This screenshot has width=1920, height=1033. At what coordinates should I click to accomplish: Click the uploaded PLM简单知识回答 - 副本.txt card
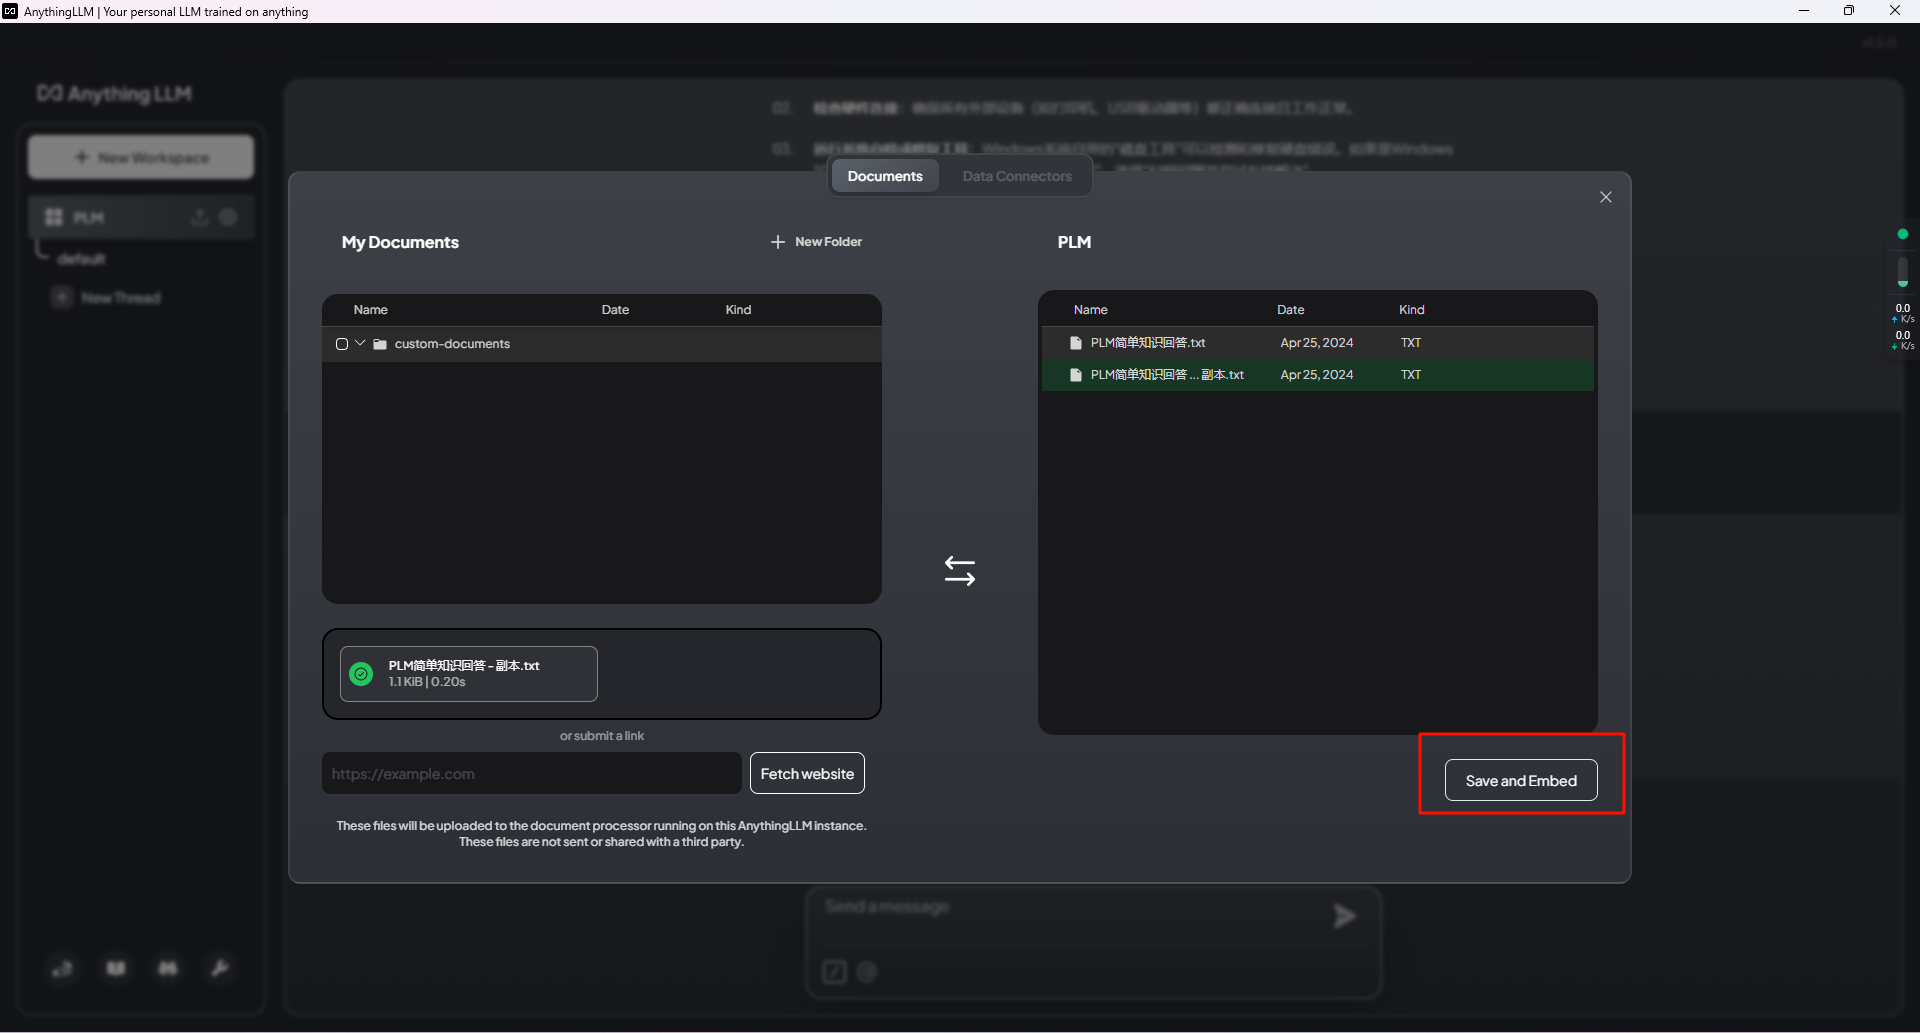[469, 674]
